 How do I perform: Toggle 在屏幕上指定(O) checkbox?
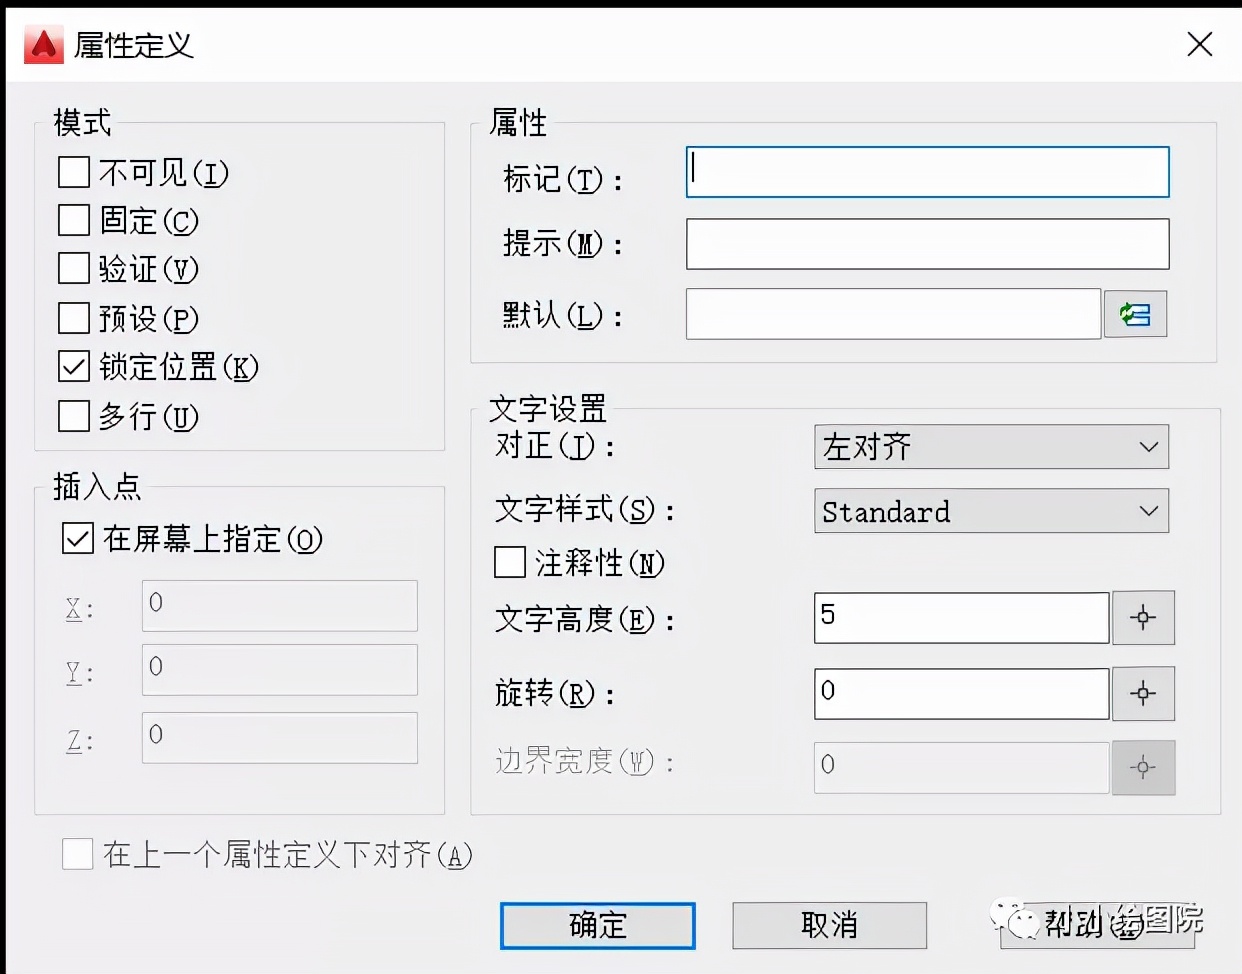pyautogui.click(x=78, y=539)
